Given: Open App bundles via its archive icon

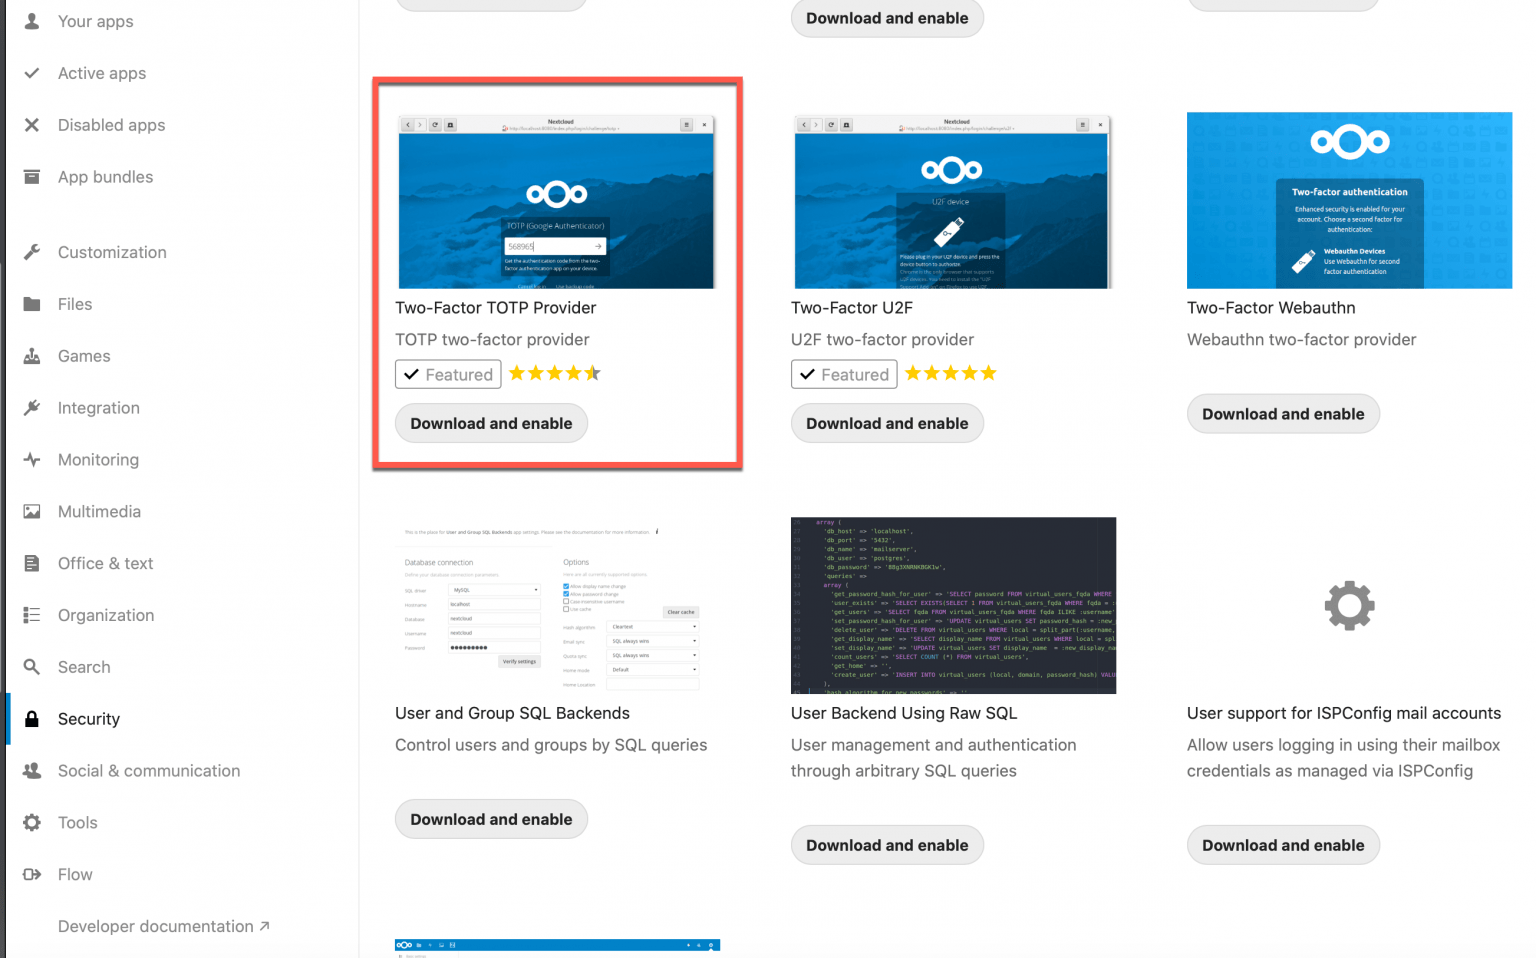Looking at the screenshot, I should click(32, 177).
